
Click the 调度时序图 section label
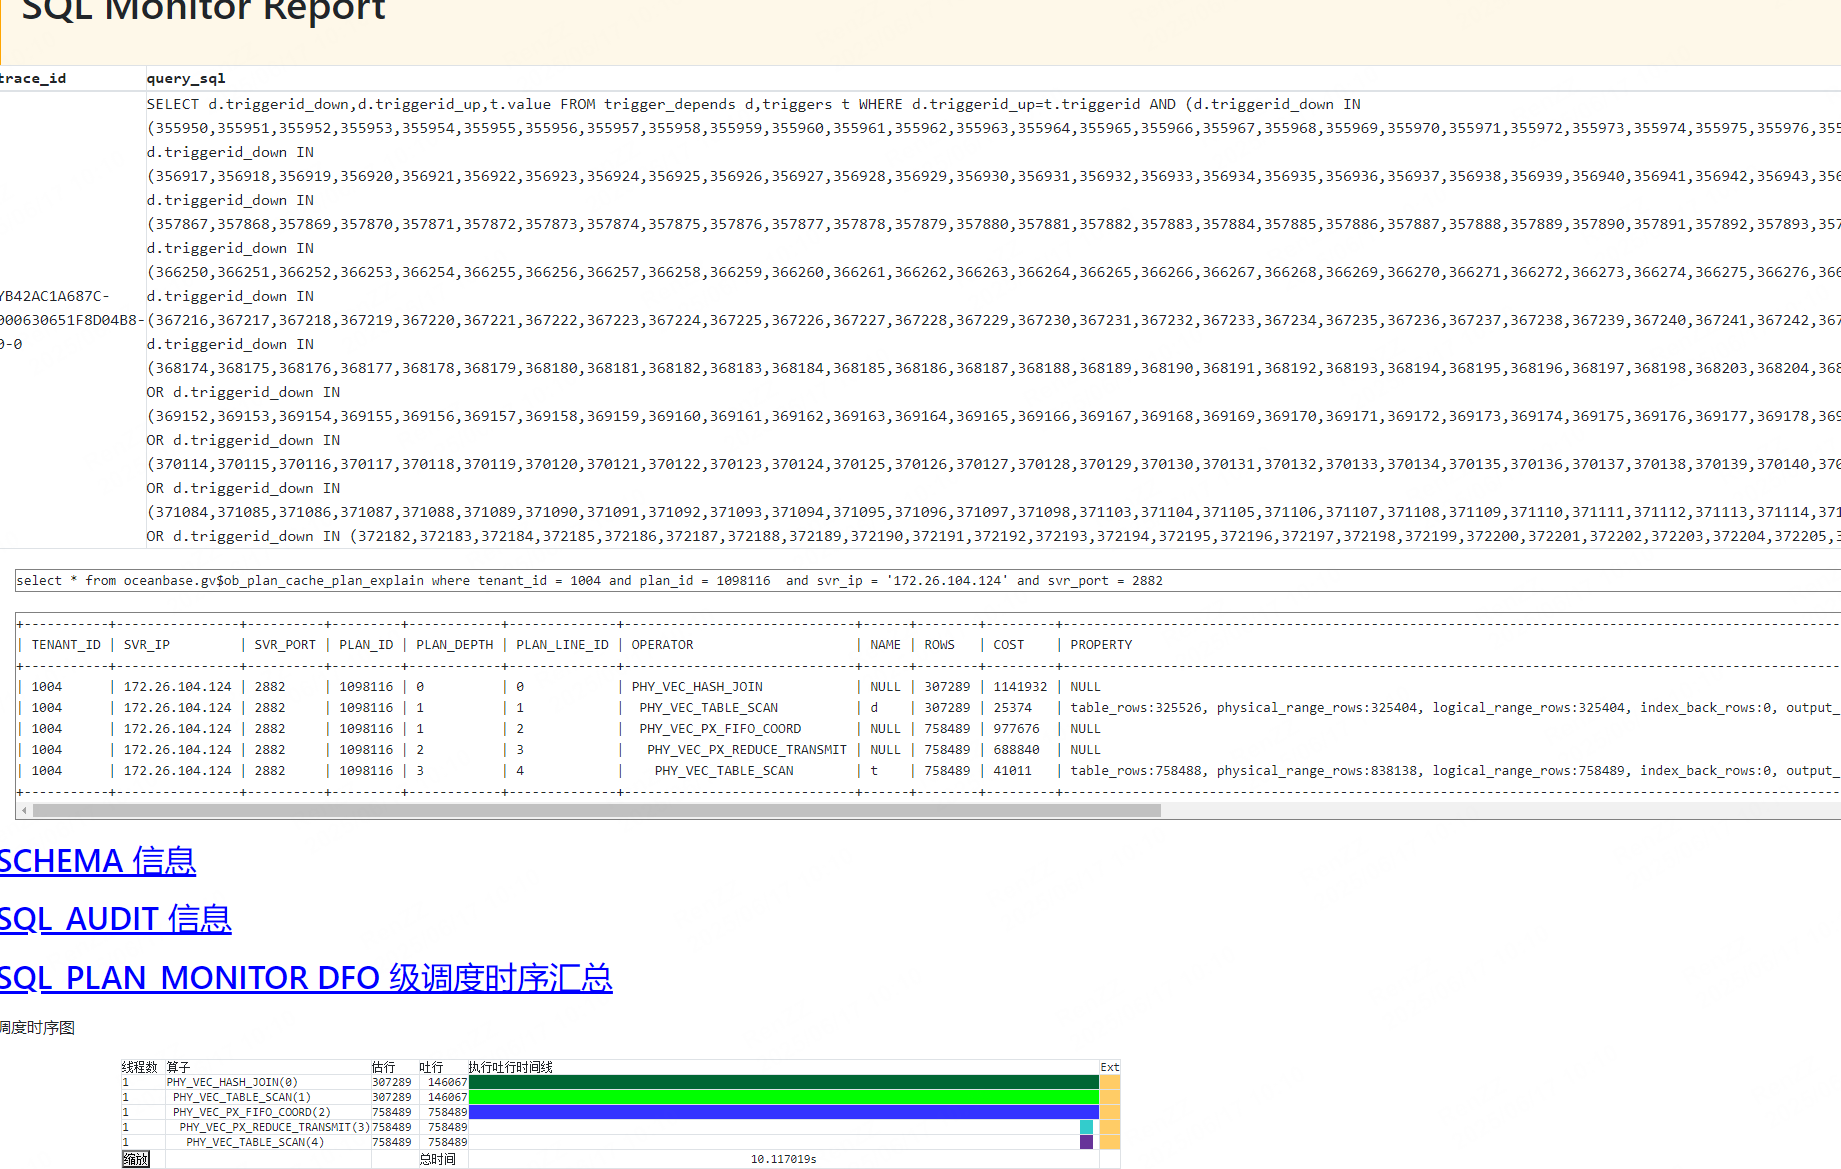tap(37, 1028)
